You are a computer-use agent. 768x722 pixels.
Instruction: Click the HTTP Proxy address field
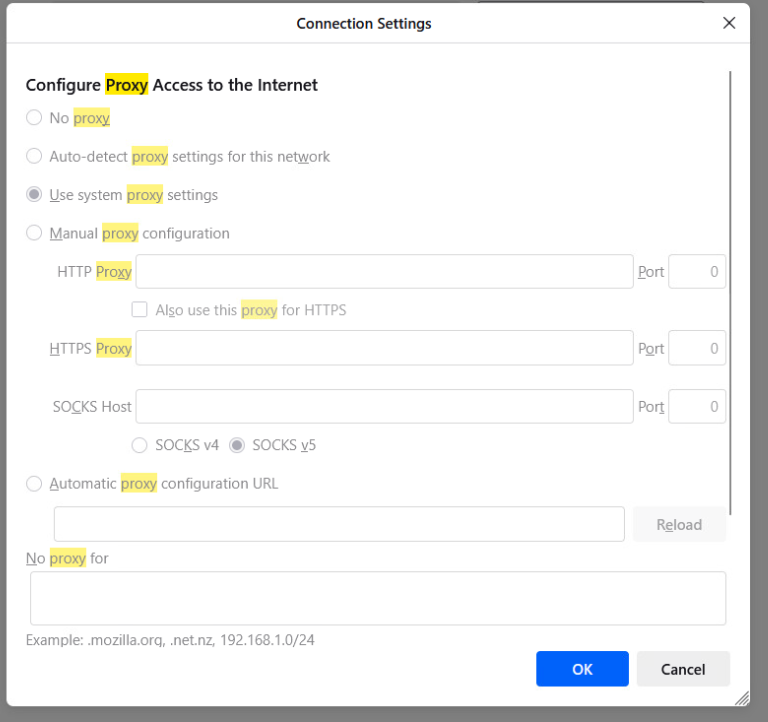384,272
